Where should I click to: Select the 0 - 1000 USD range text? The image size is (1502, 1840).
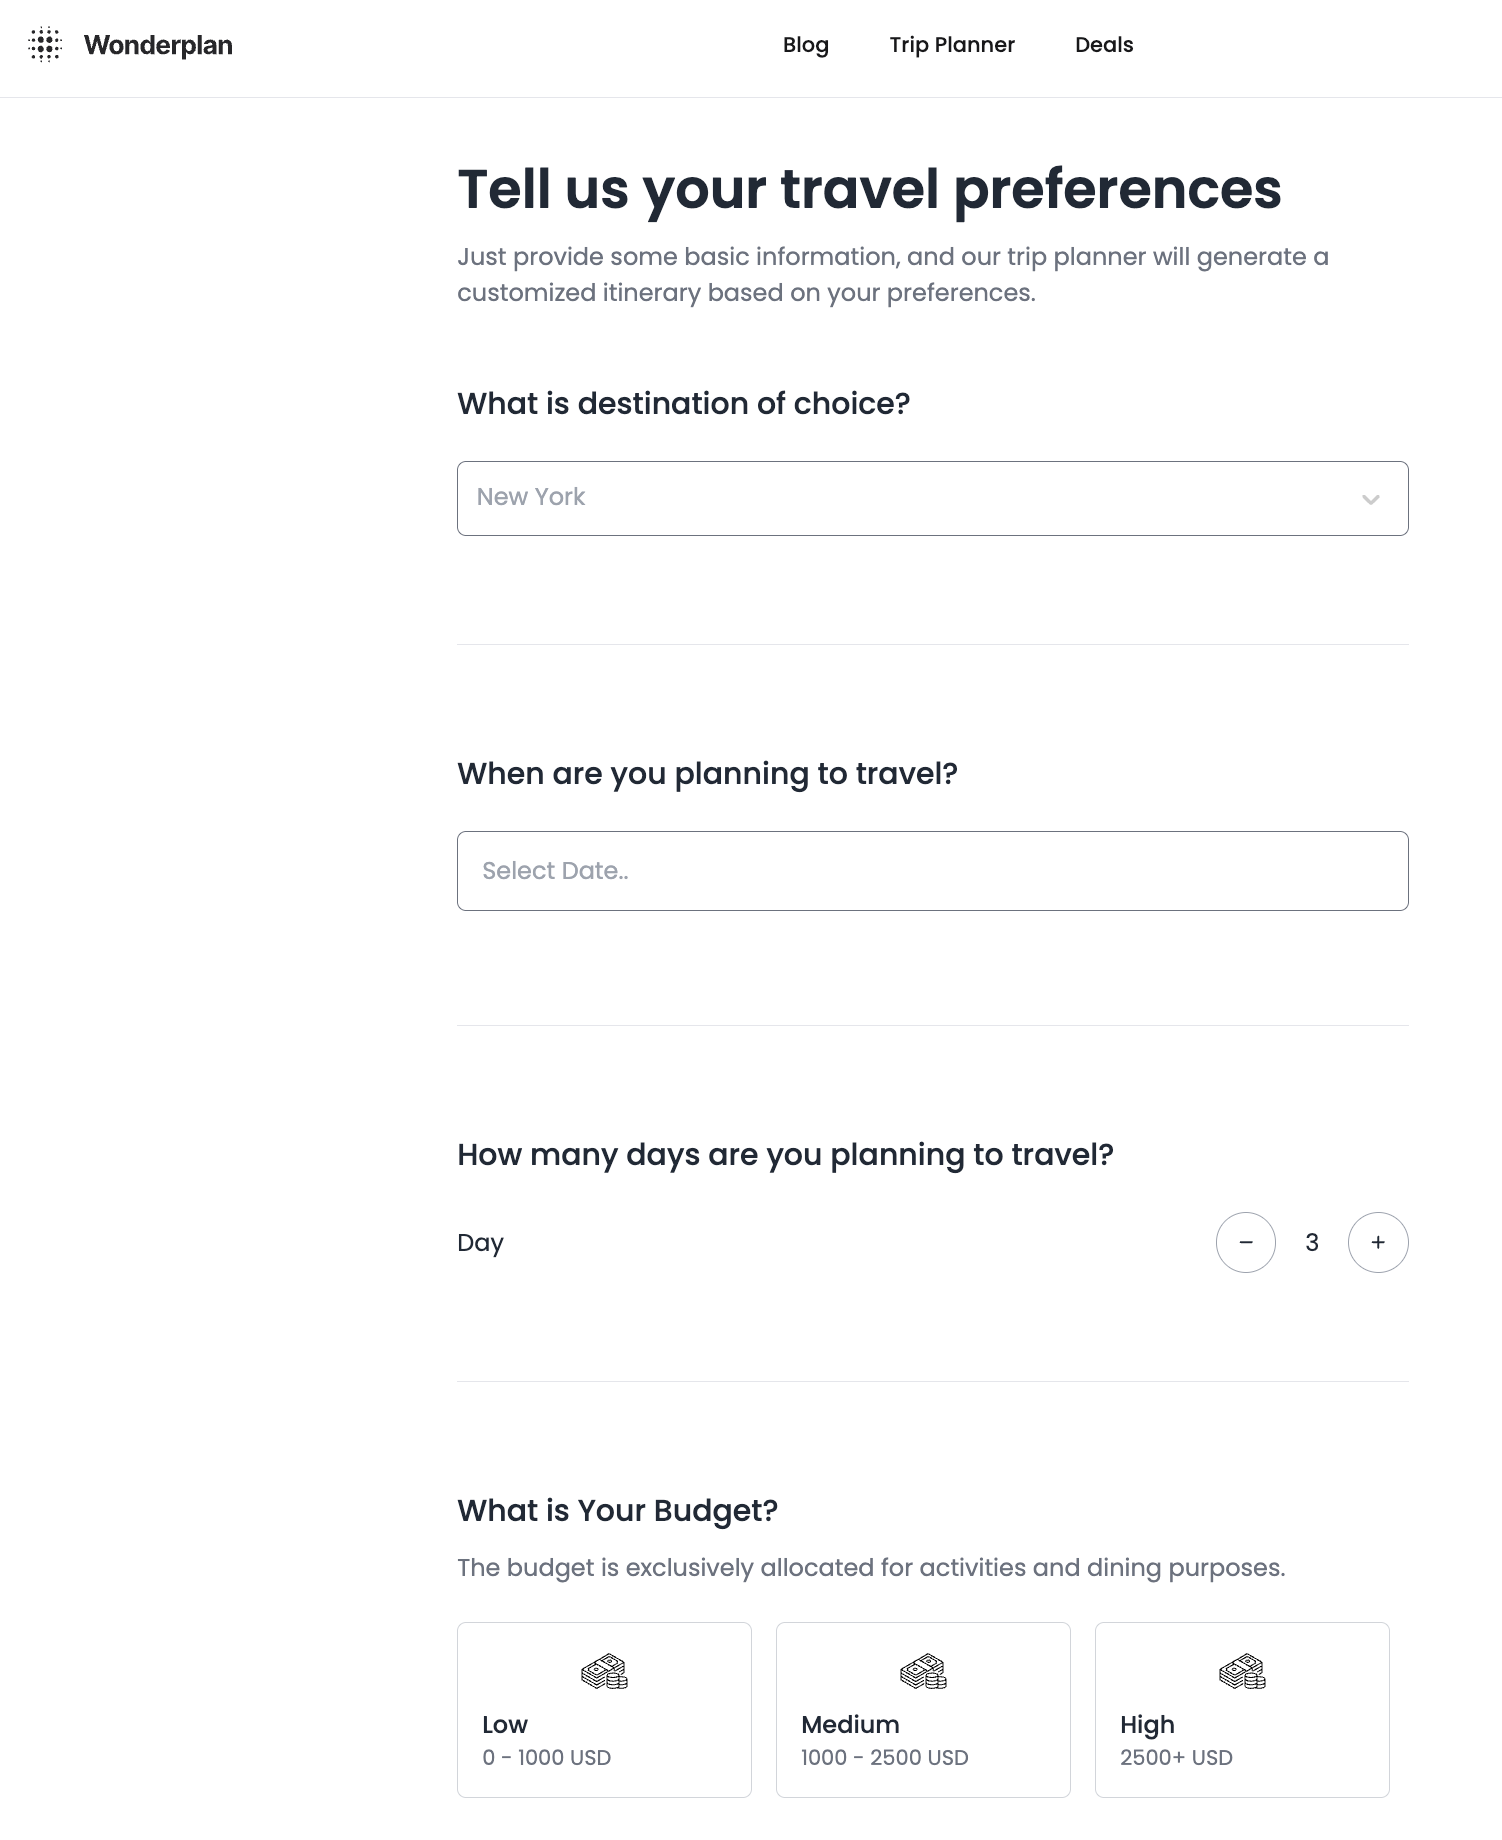click(546, 1758)
